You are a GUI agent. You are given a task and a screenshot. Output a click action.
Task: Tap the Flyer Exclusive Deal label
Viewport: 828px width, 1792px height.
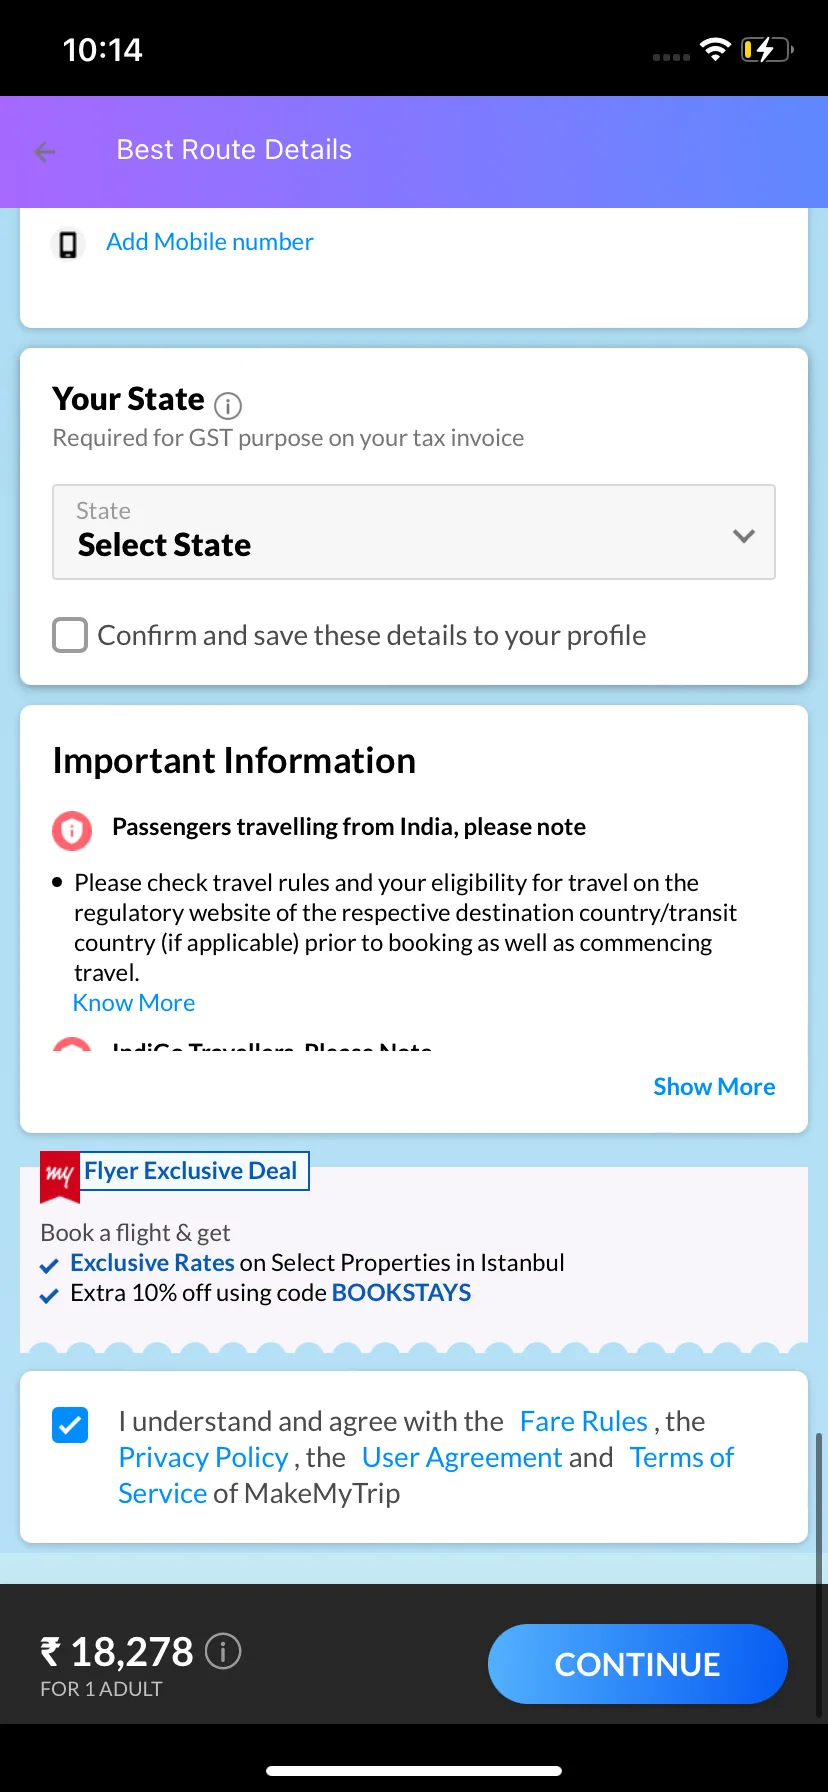coord(191,1171)
